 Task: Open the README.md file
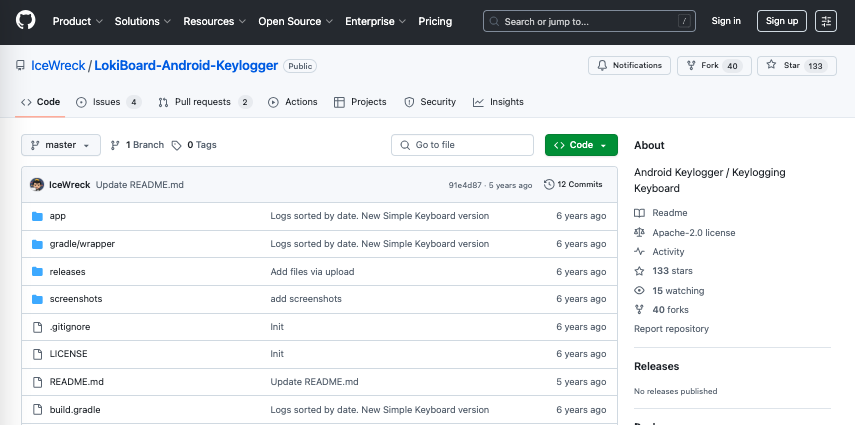(76, 382)
